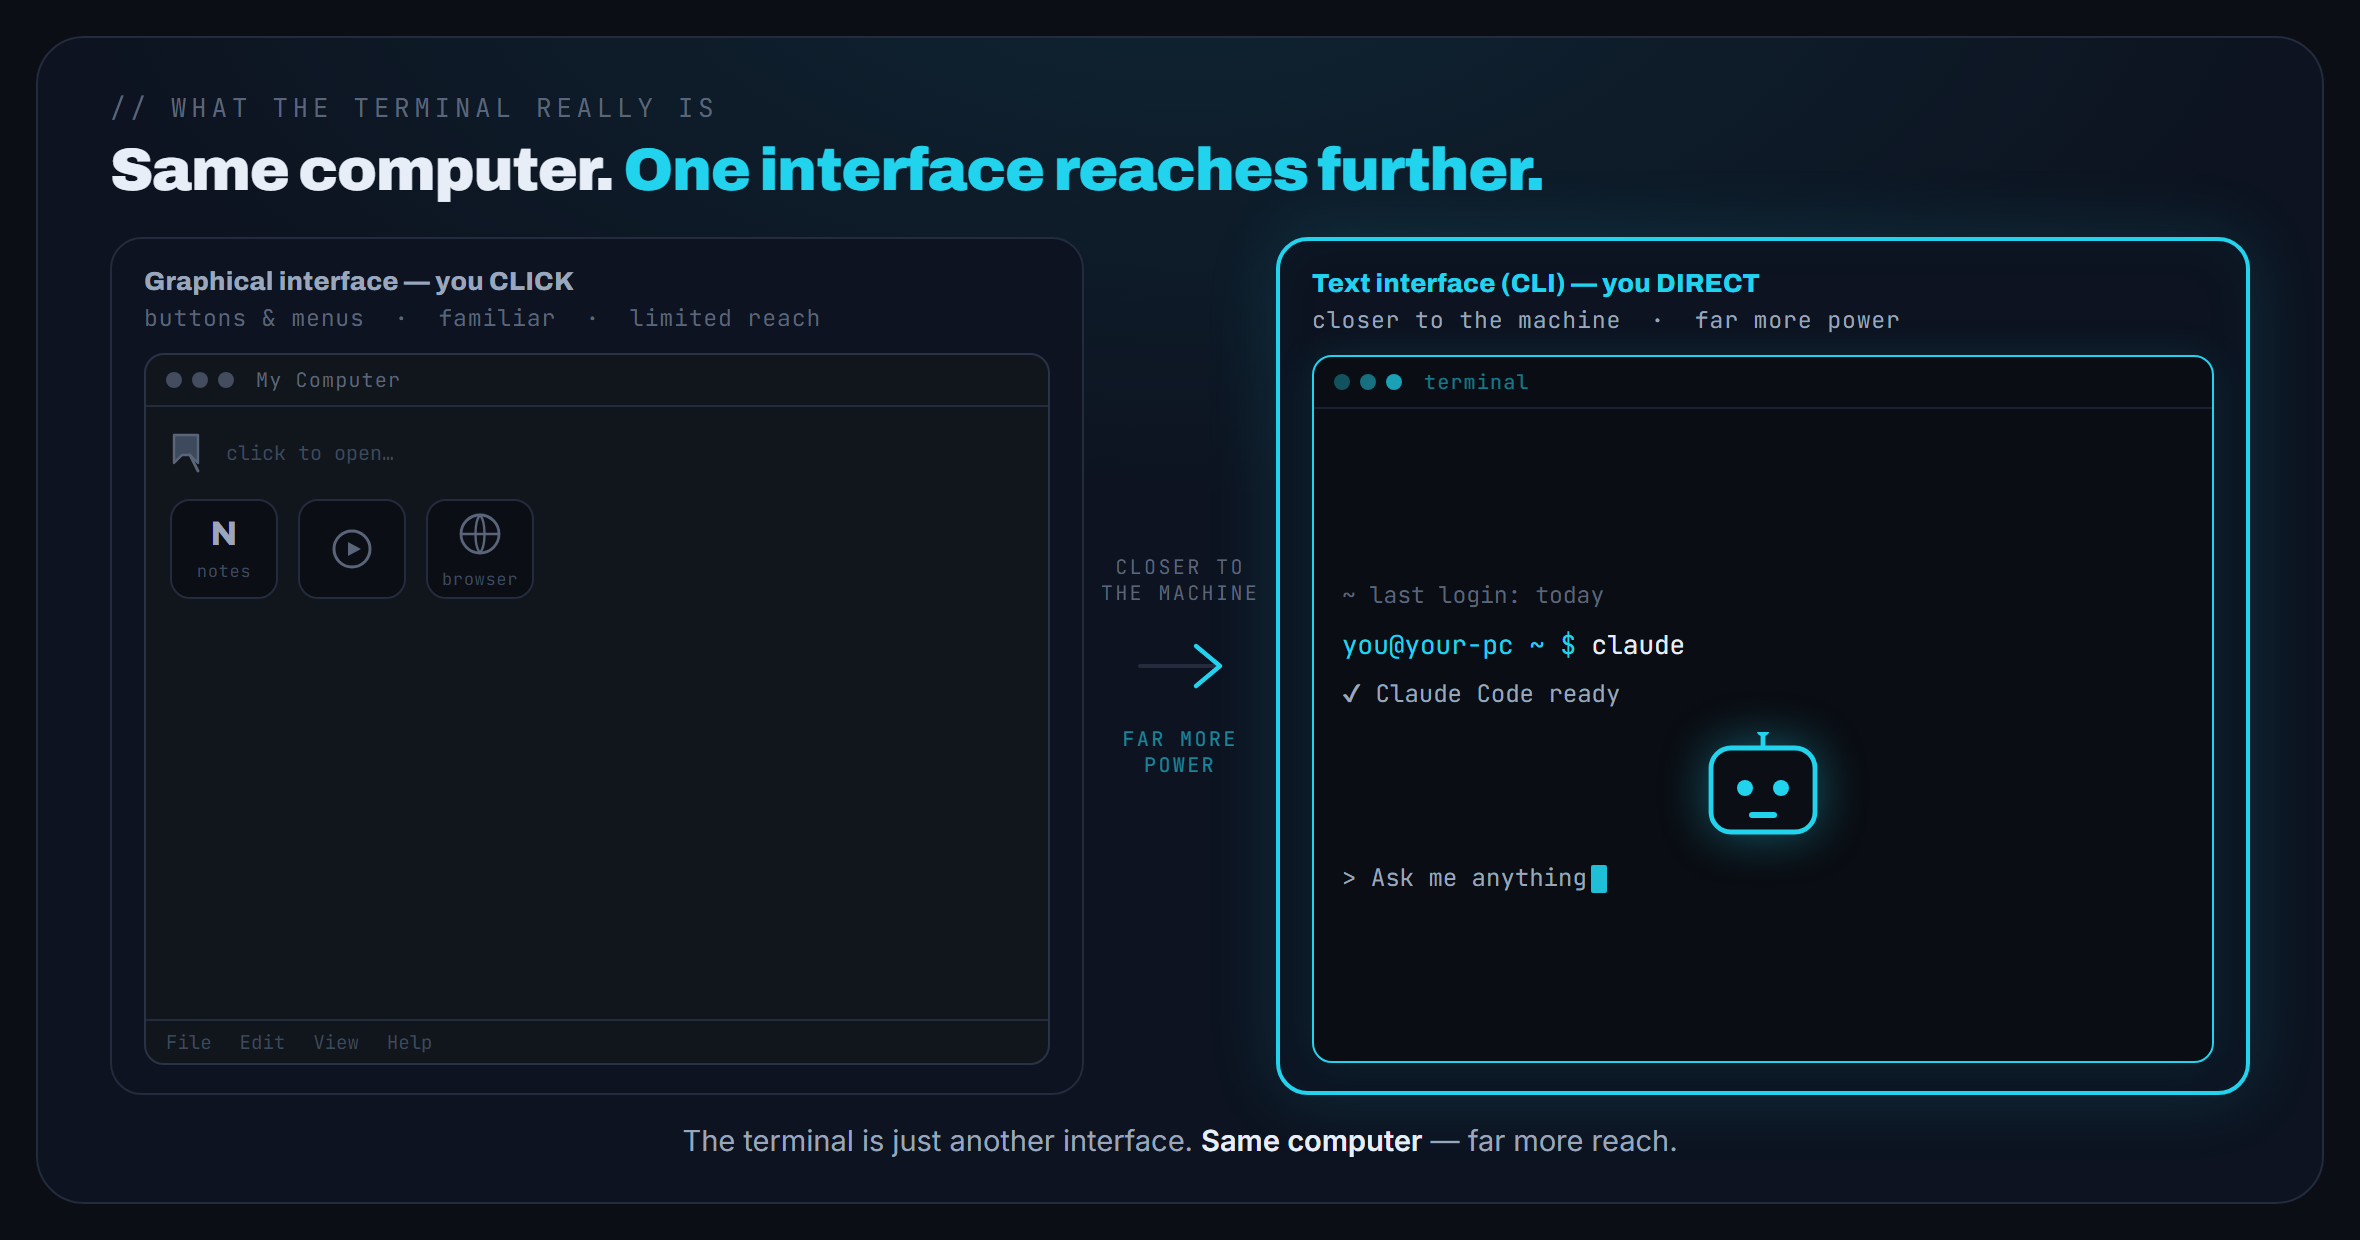
Task: Open the File menu in My Computer
Action: [188, 1042]
